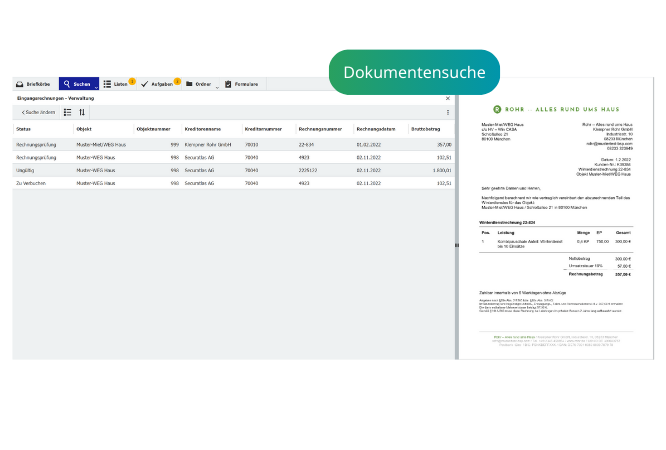666x450 pixels.
Task: Toggle the list view icon
Action: pyautogui.click(x=68, y=112)
